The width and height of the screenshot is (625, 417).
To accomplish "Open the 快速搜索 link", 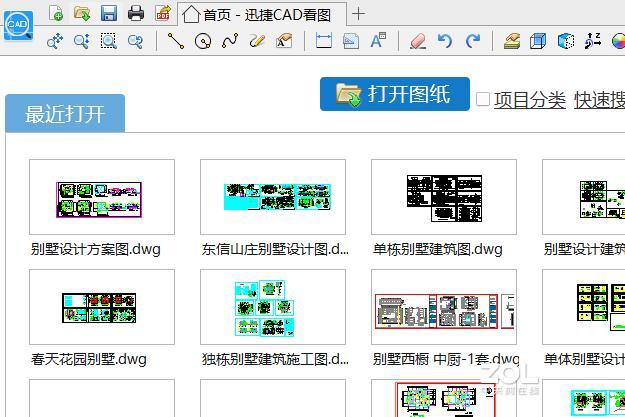I will (x=599, y=100).
